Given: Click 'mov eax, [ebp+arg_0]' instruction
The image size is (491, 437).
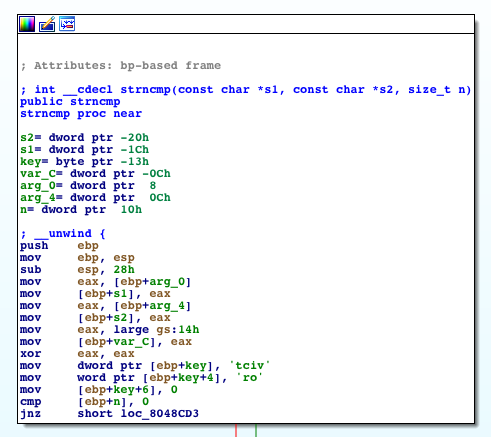Looking at the screenshot, I should tap(105, 281).
